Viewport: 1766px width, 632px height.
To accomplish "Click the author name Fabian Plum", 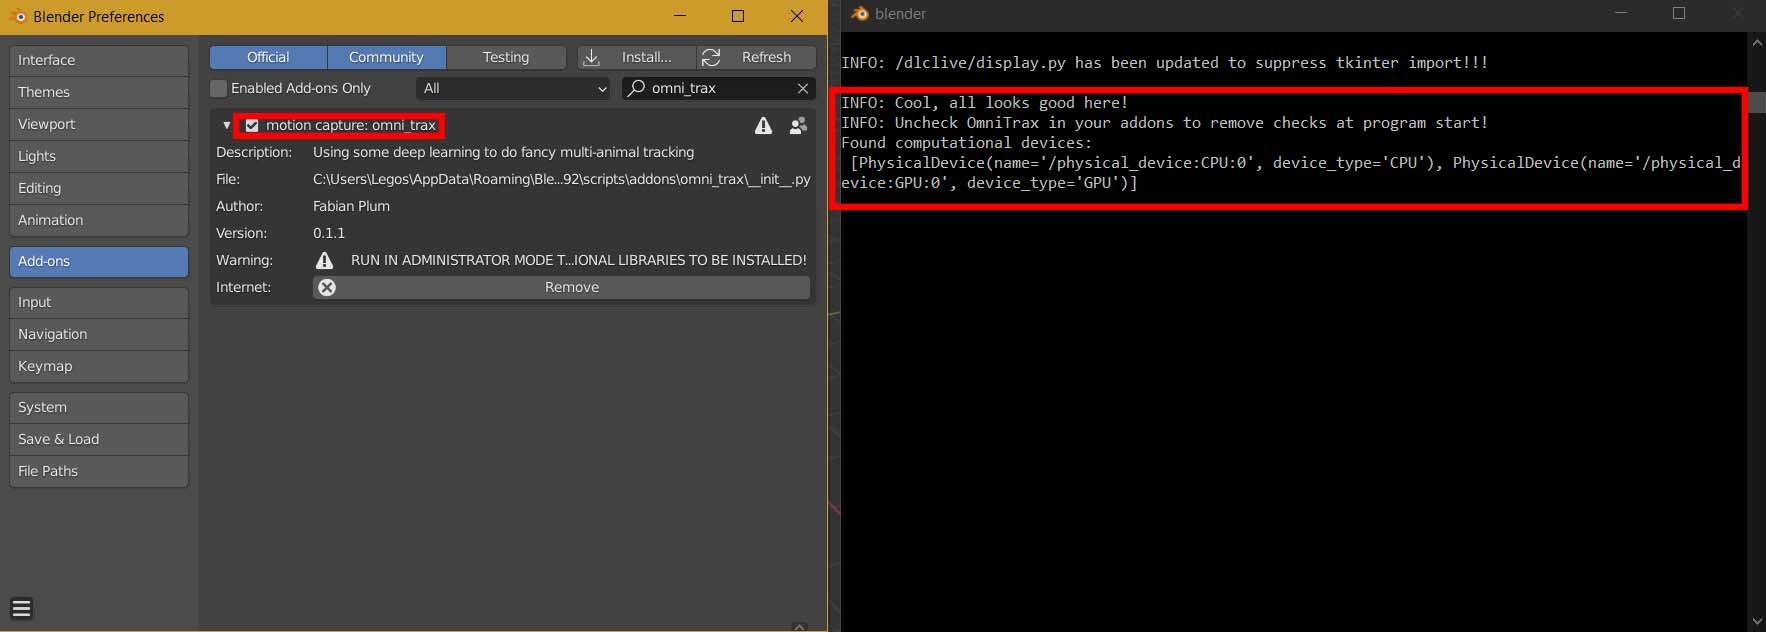I will click(351, 206).
